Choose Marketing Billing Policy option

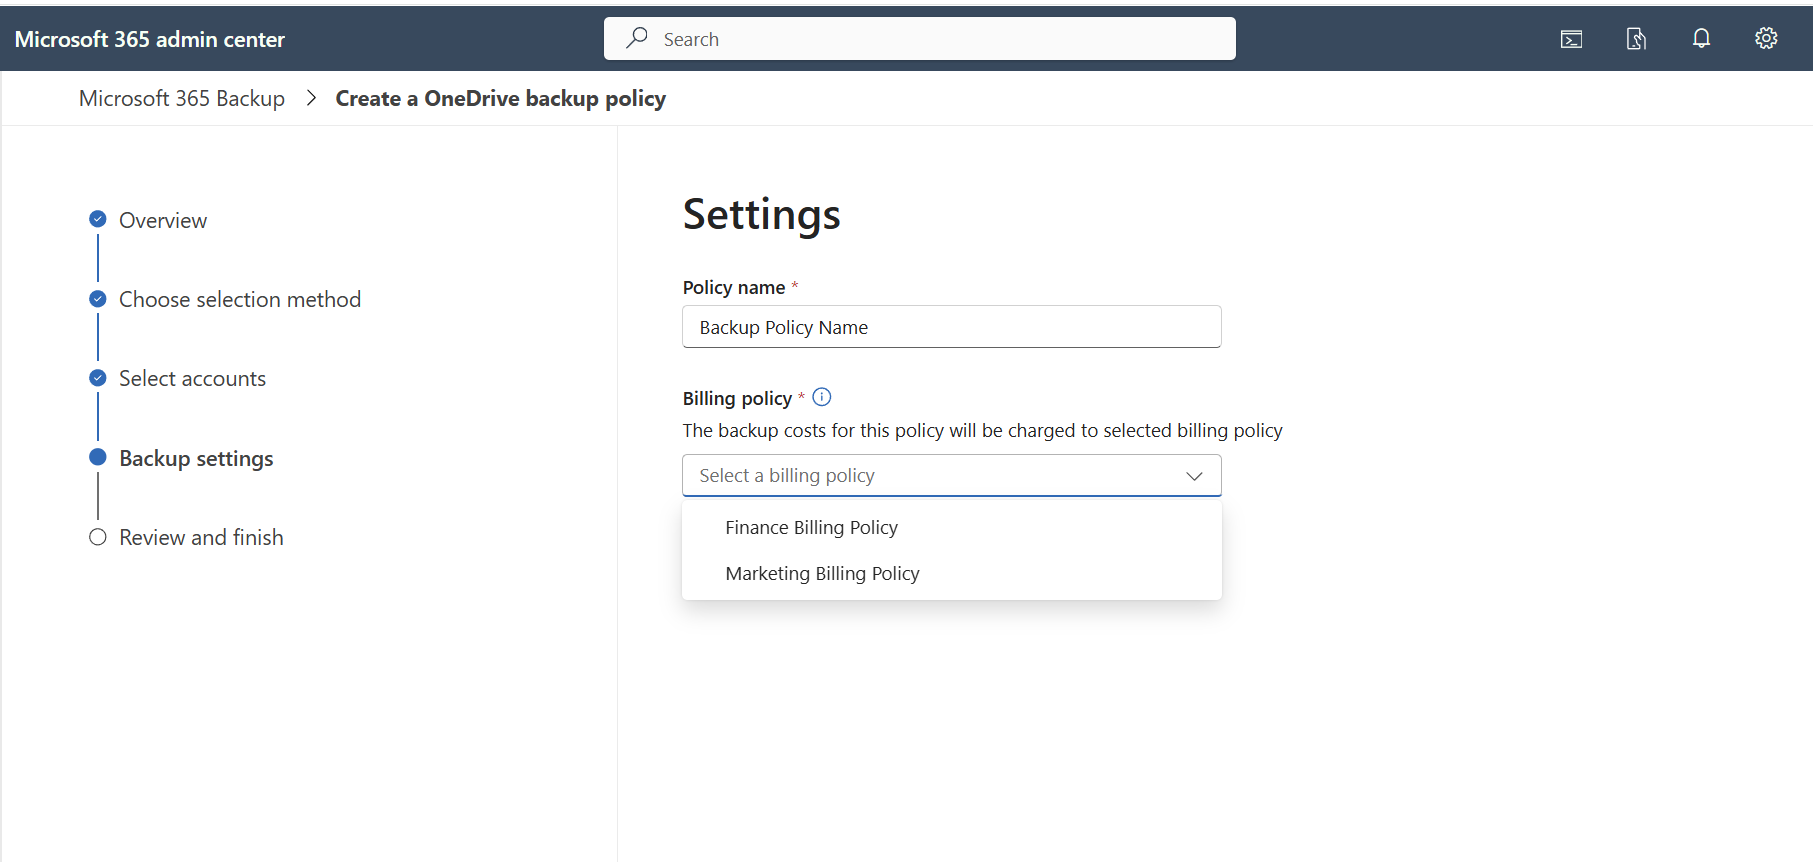pyautogui.click(x=952, y=574)
